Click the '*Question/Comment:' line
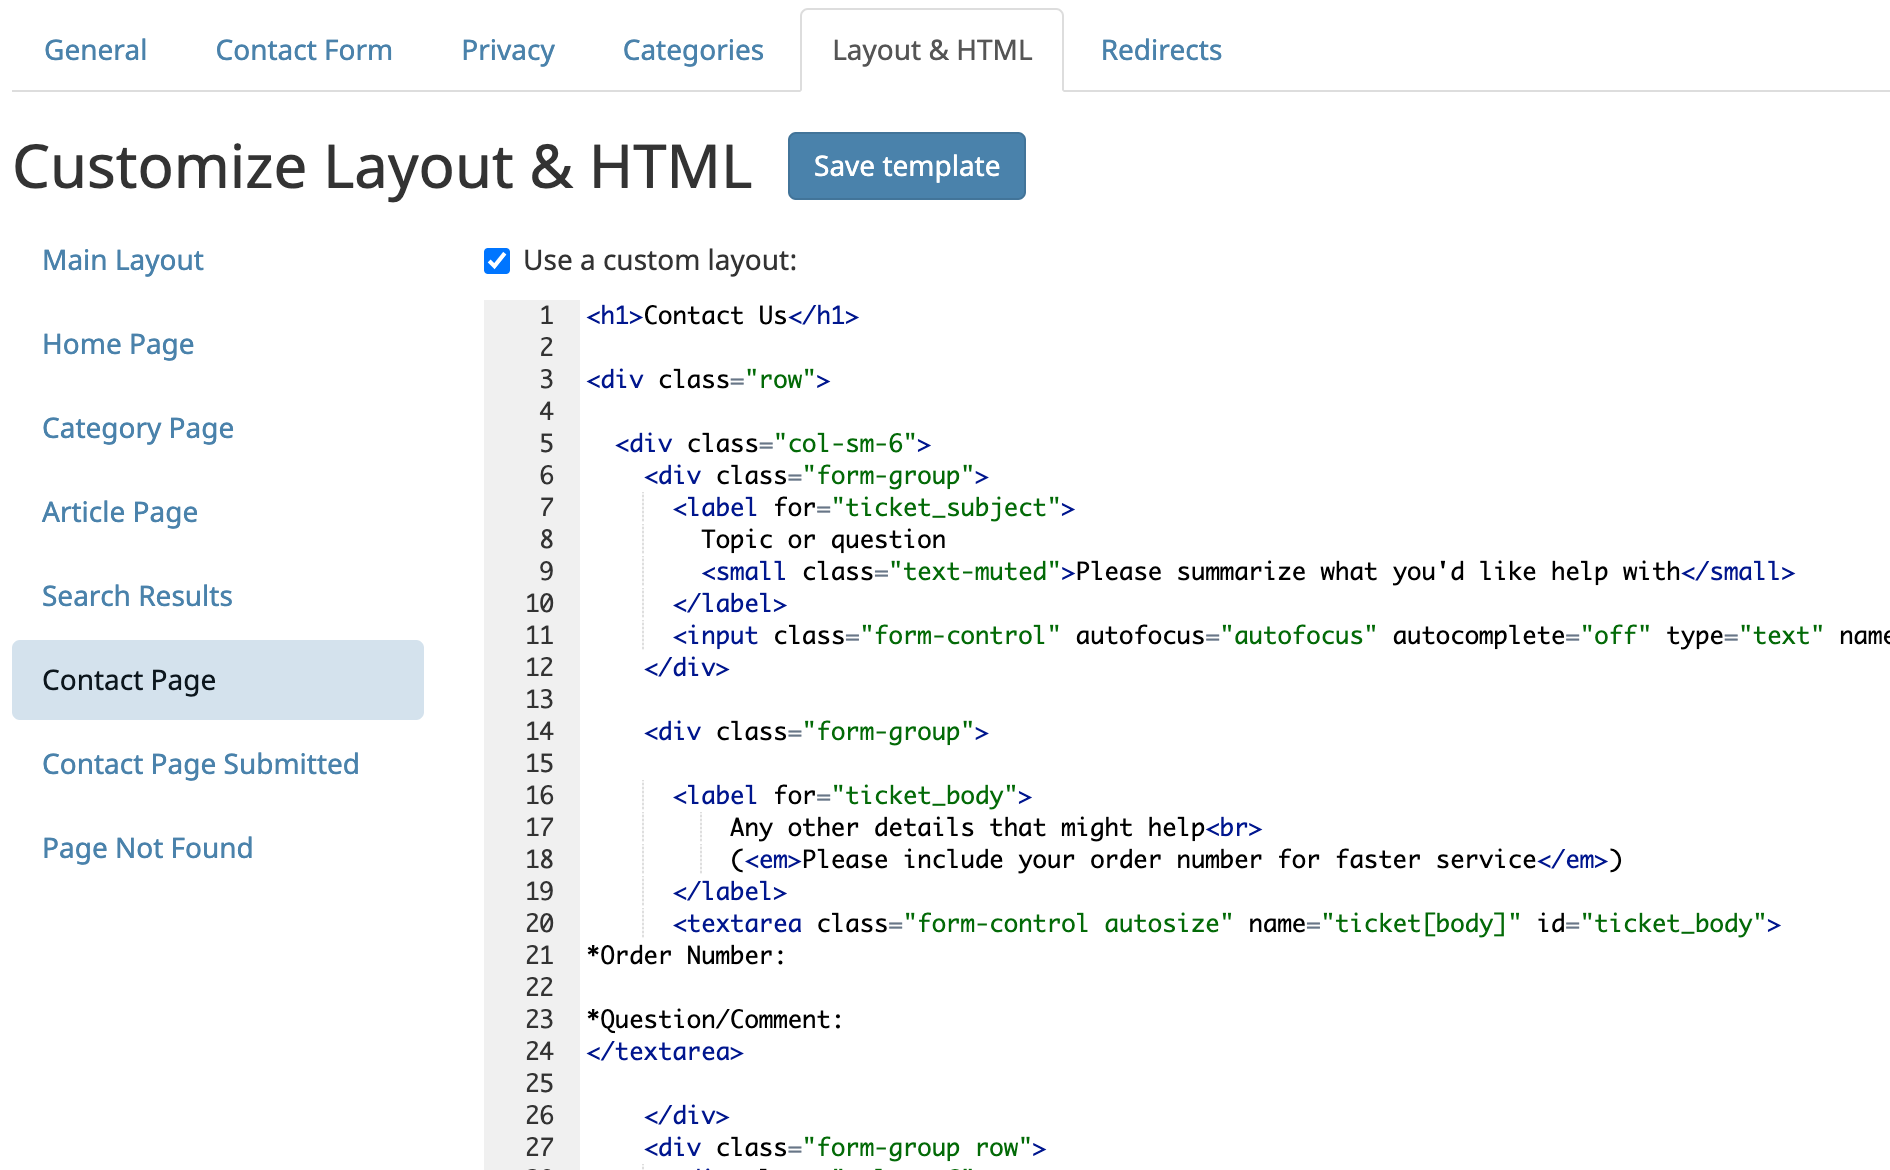This screenshot has width=1890, height=1170. (715, 1020)
